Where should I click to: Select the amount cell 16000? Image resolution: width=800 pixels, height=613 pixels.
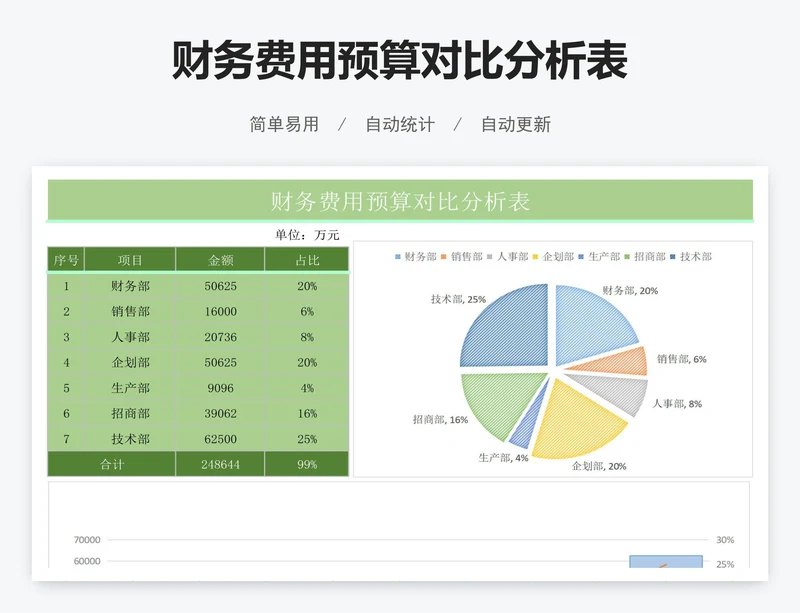click(220, 311)
